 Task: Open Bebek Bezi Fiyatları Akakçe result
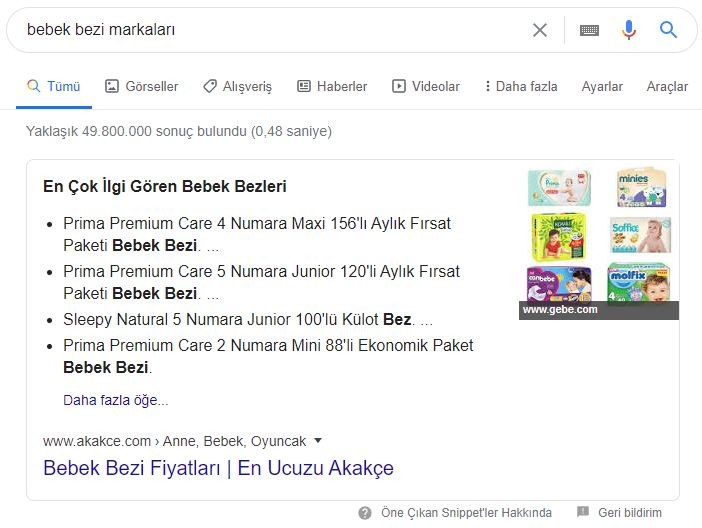click(218, 468)
